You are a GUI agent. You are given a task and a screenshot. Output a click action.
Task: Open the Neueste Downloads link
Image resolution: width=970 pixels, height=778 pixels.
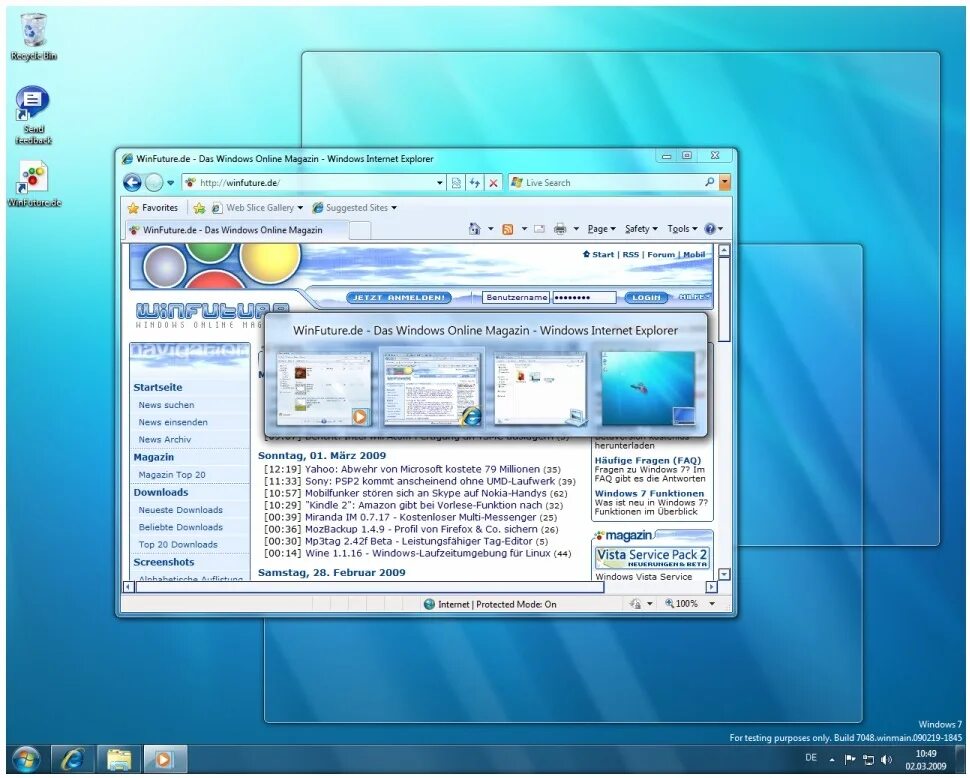(x=181, y=510)
